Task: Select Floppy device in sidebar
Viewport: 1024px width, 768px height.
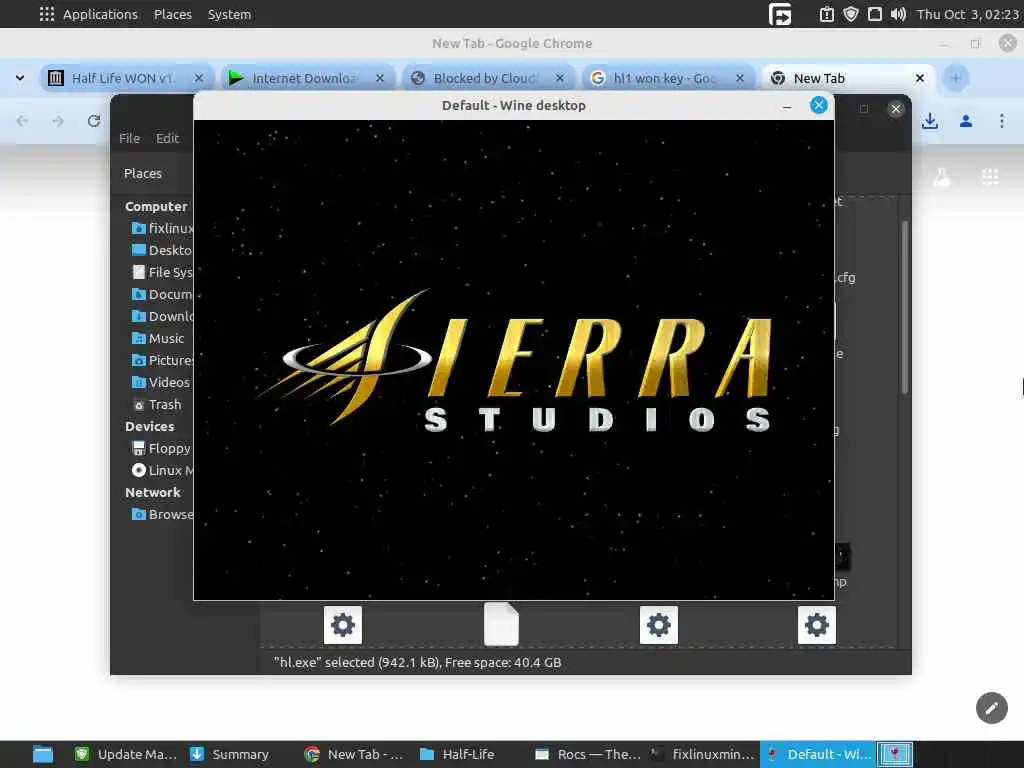Action: [161, 449]
